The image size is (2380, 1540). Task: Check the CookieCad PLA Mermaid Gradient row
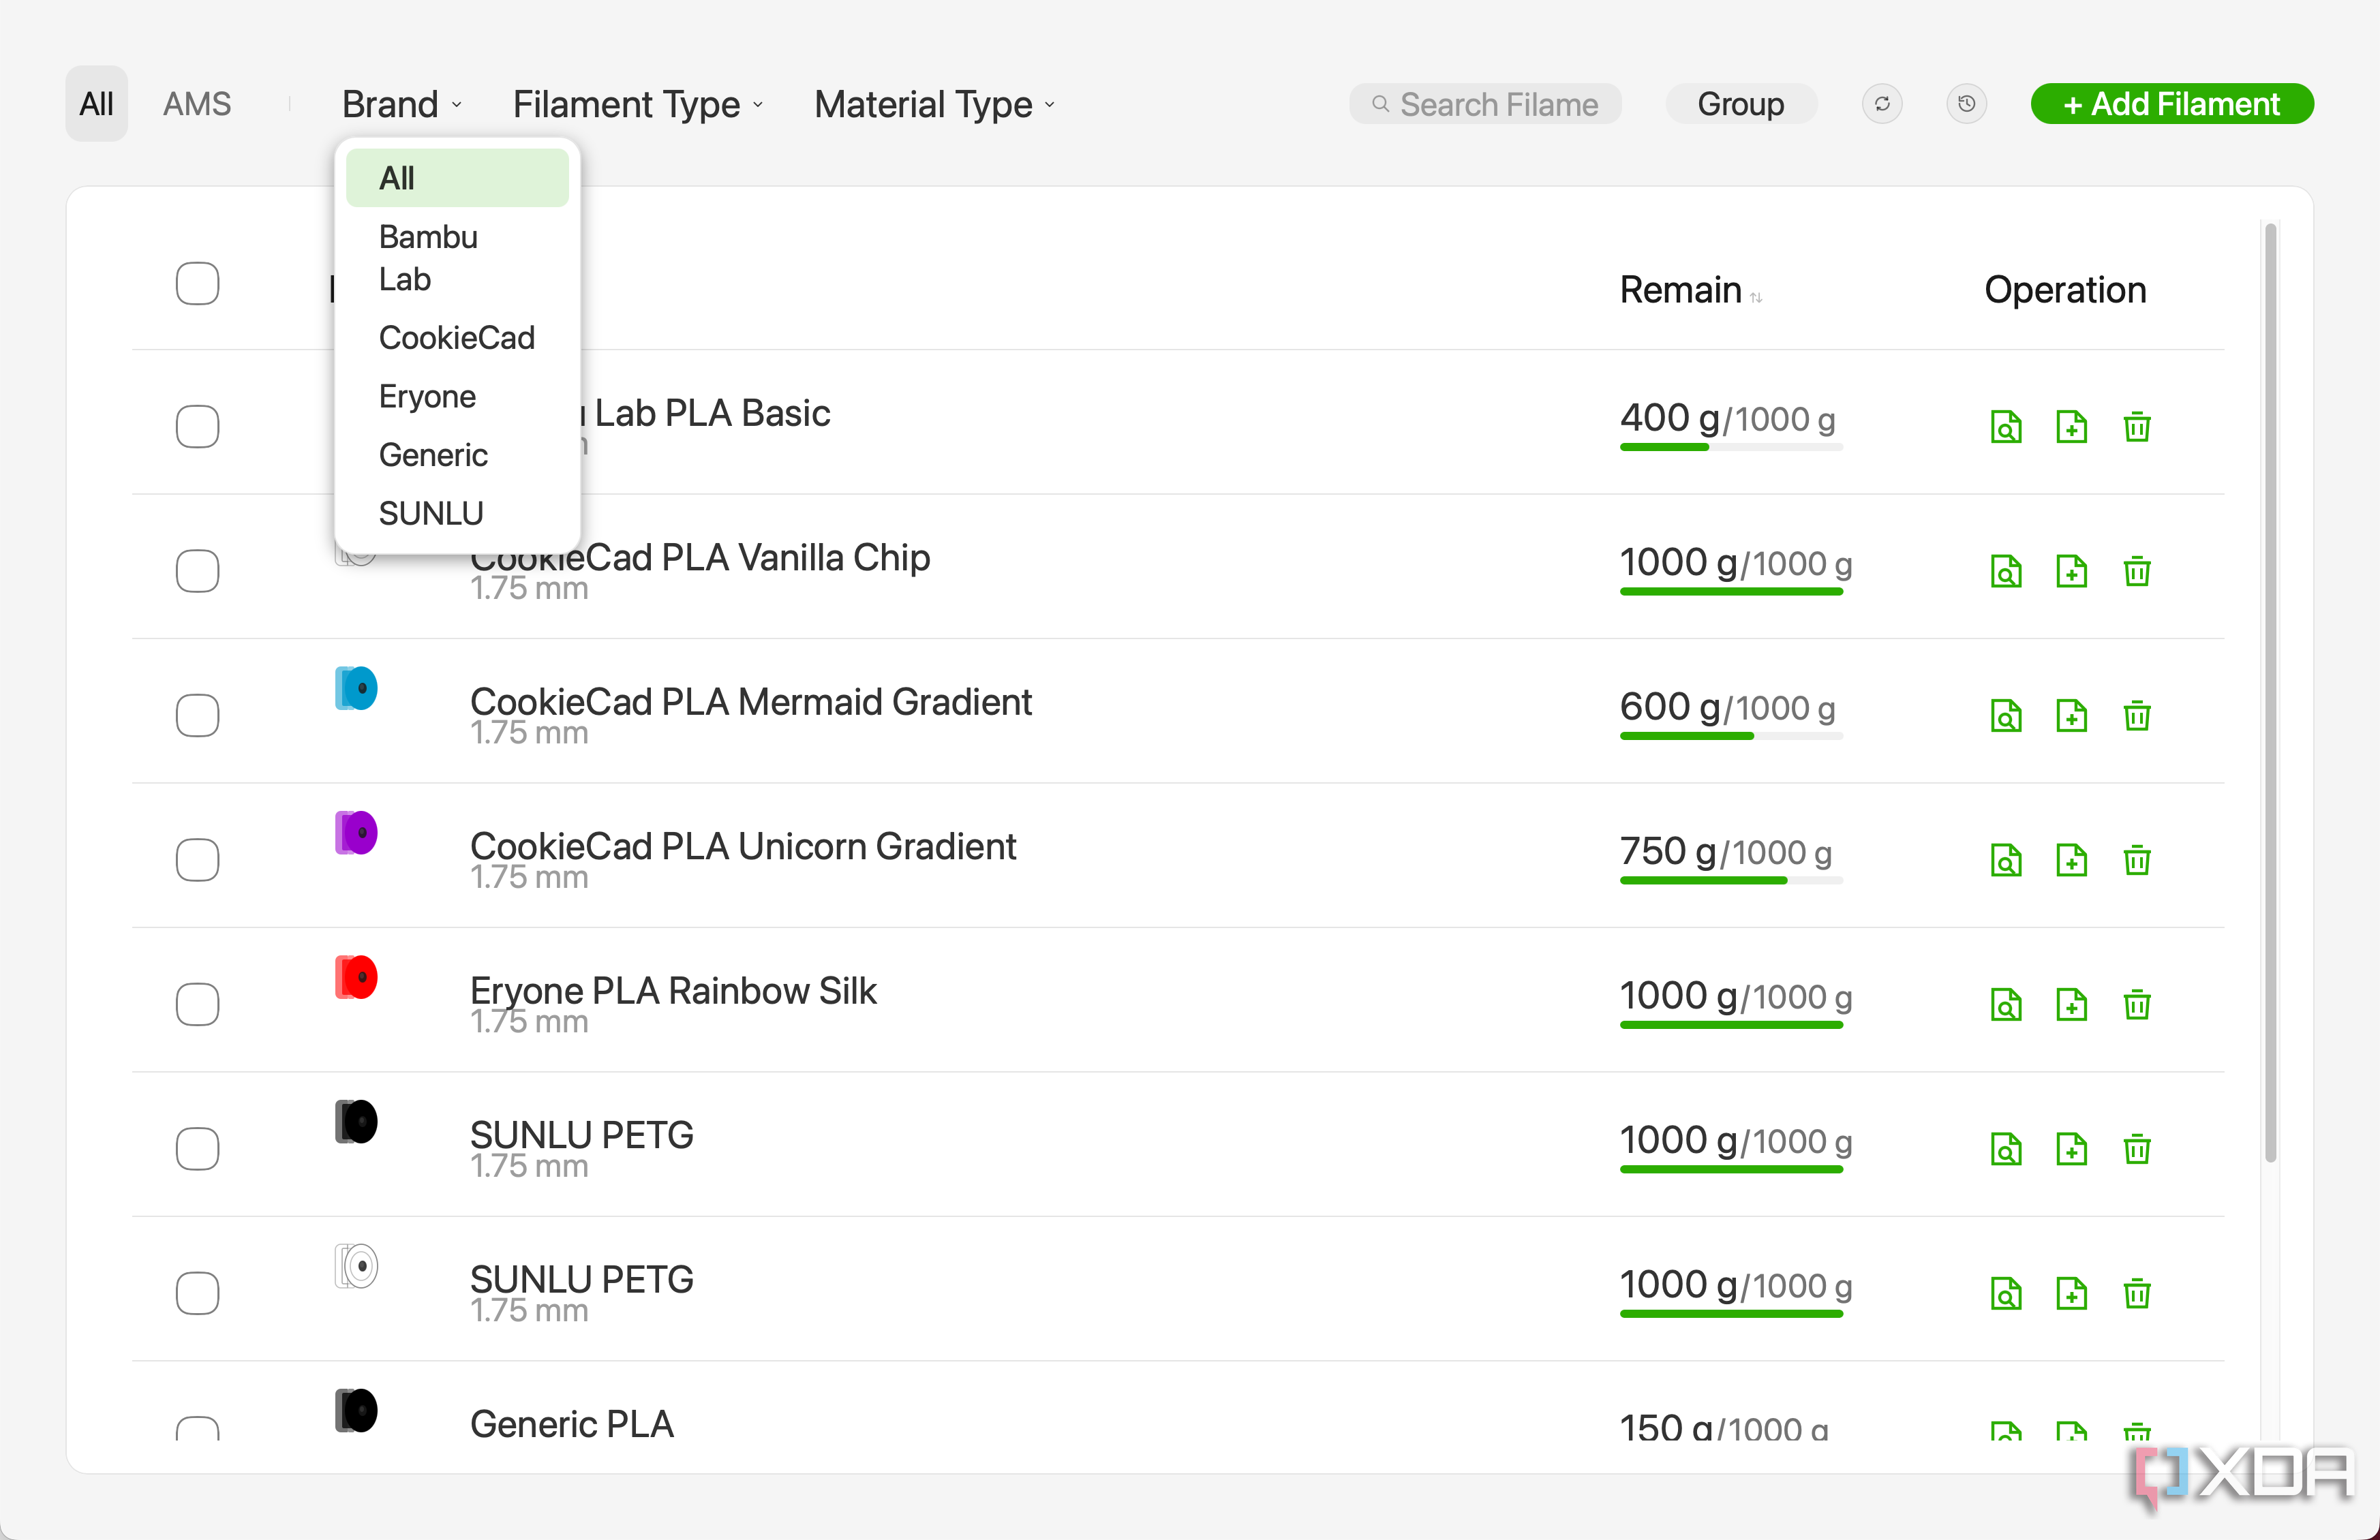pyautogui.click(x=197, y=716)
